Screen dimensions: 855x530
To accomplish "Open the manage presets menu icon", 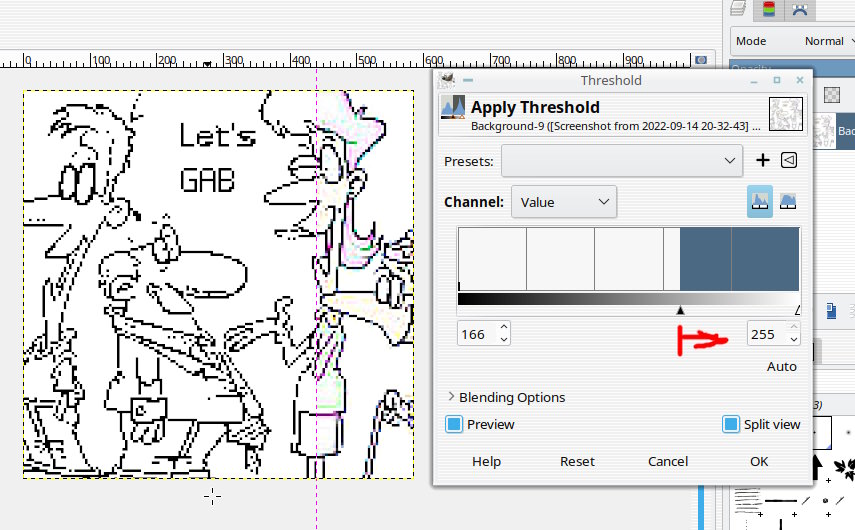I will tap(788, 160).
